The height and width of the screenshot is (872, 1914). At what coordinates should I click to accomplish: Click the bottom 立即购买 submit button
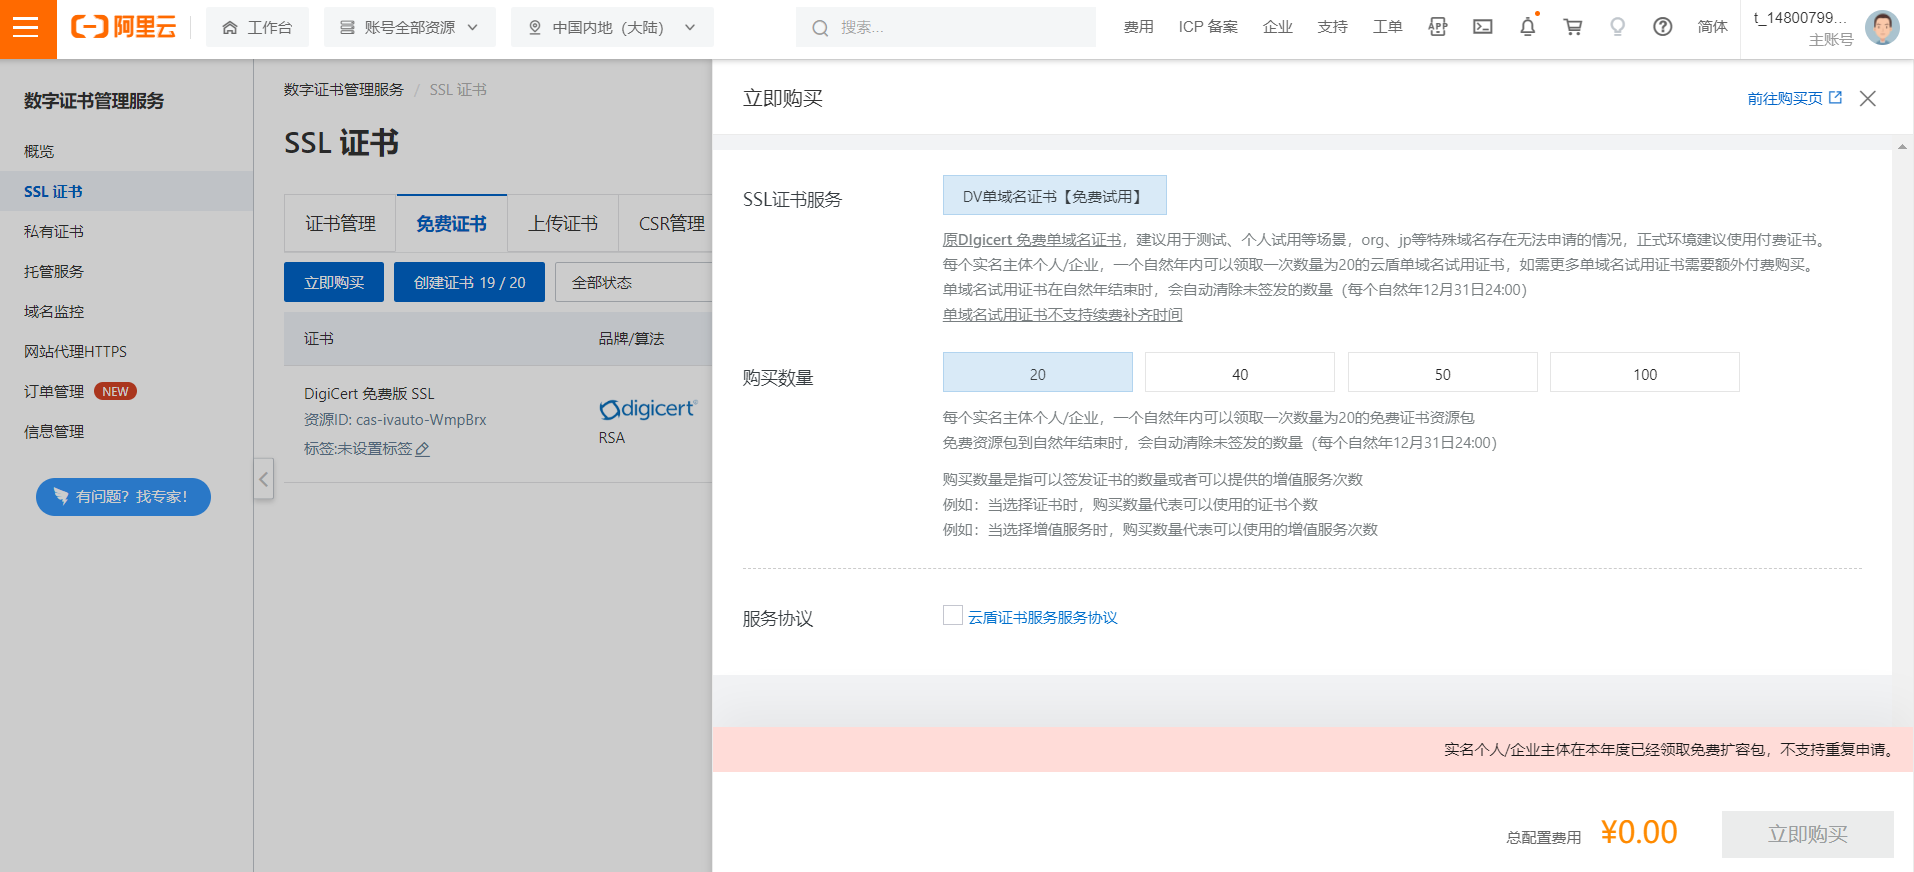[1807, 834]
